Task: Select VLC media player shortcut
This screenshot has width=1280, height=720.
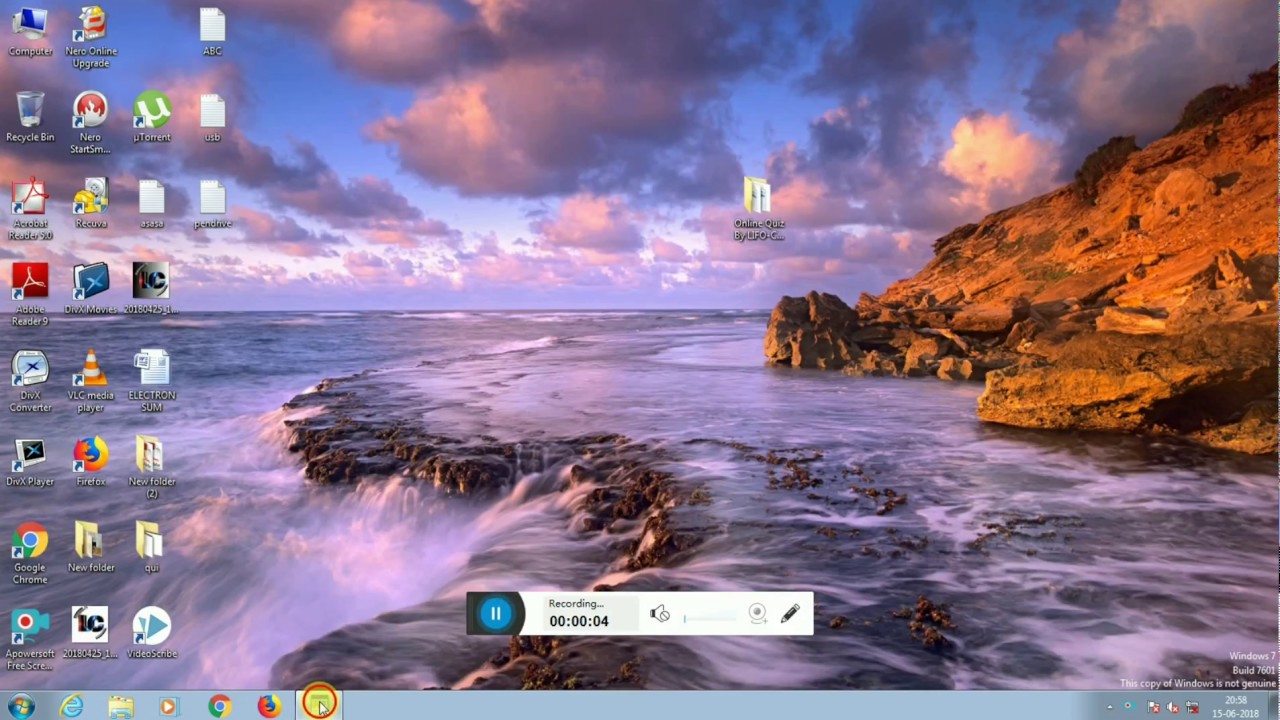Action: point(90,382)
